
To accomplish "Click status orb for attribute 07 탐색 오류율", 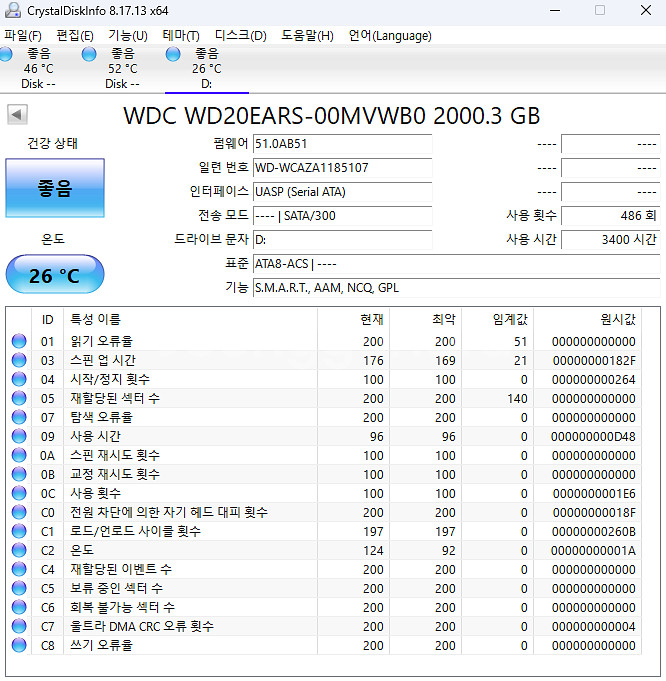I will (x=19, y=417).
